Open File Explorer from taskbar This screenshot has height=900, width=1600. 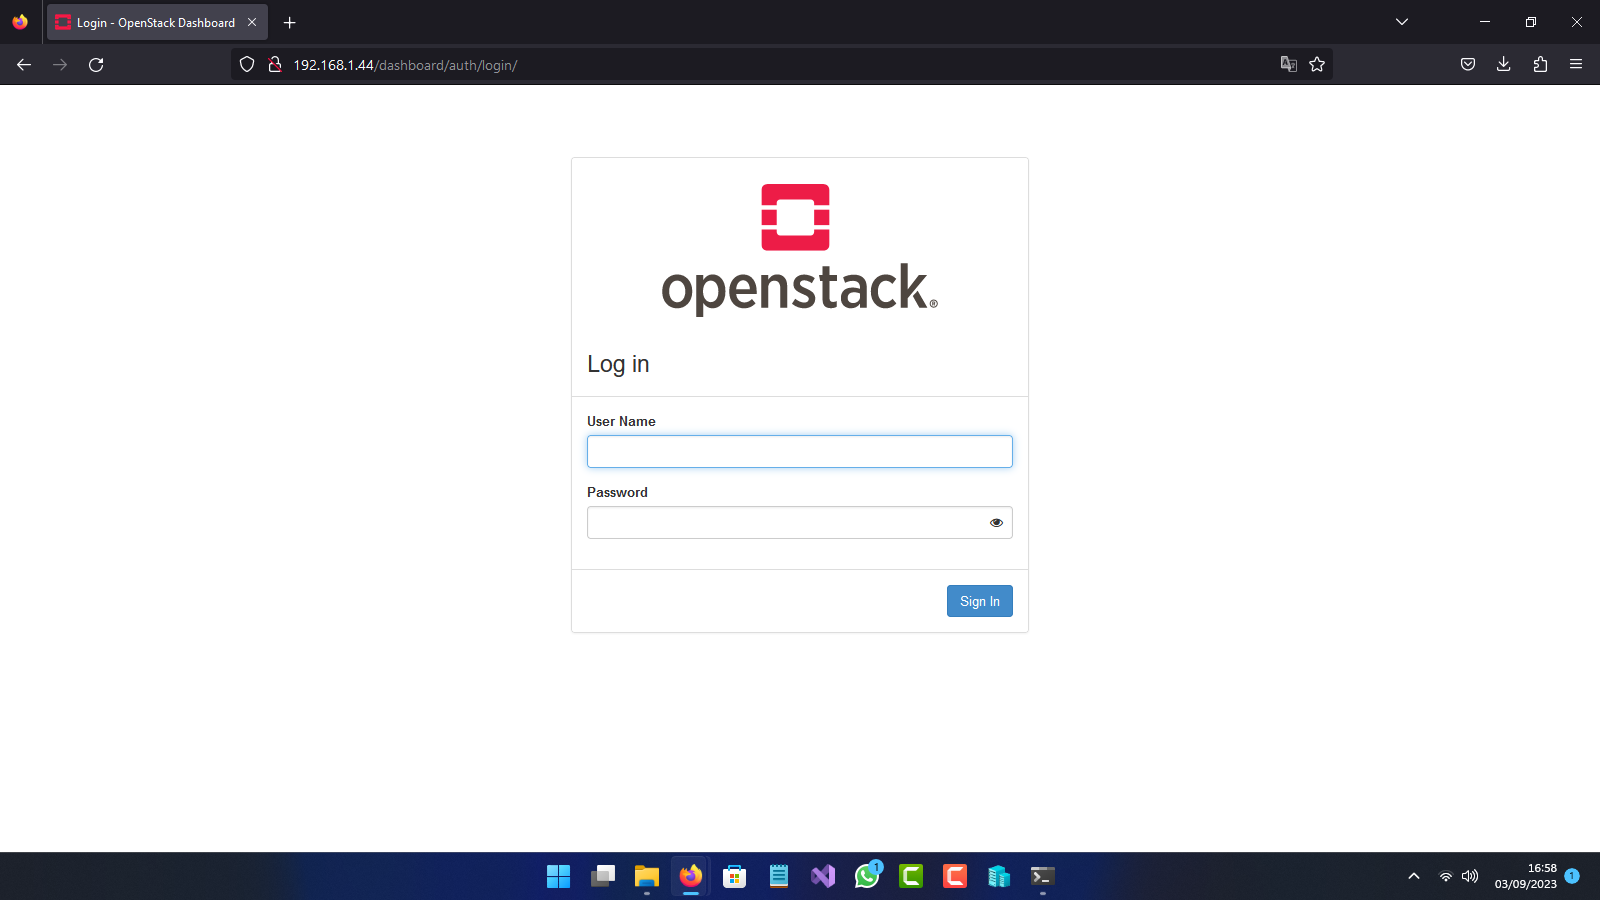click(647, 877)
